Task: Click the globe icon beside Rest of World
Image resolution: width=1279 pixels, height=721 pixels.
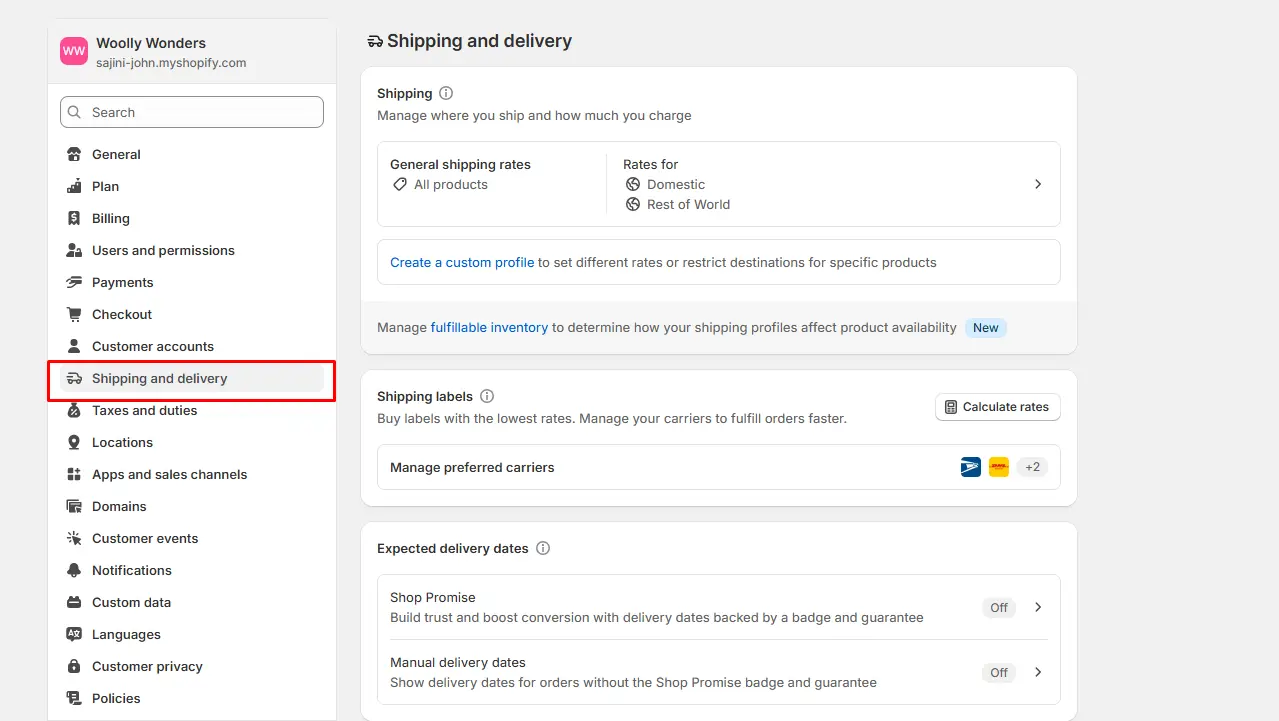Action: (x=633, y=204)
